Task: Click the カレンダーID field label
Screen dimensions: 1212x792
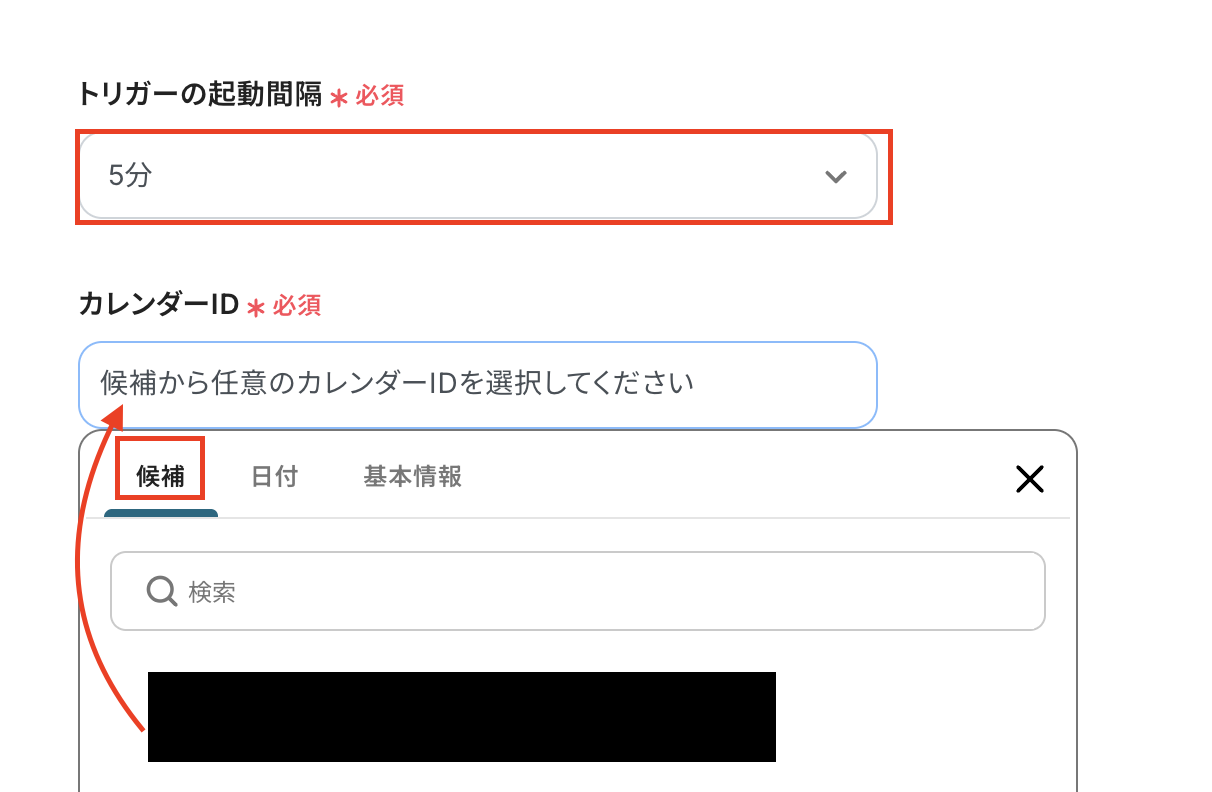Action: coord(158,305)
